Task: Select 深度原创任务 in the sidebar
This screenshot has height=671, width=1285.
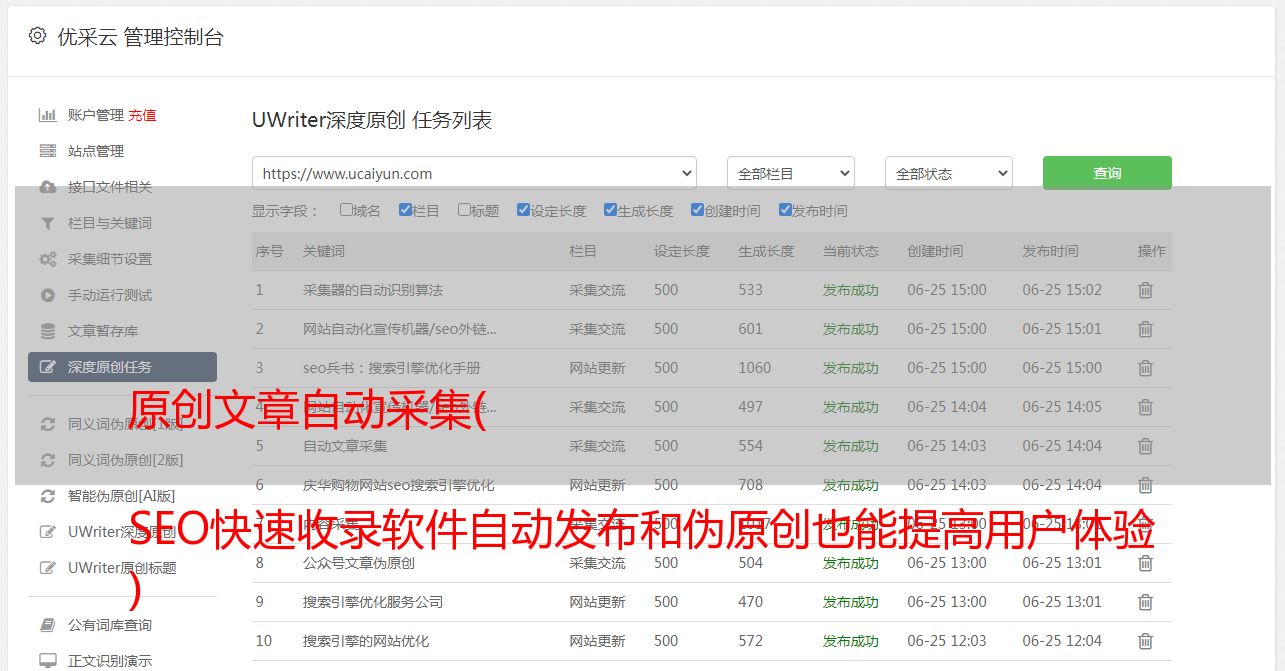Action: [x=122, y=367]
